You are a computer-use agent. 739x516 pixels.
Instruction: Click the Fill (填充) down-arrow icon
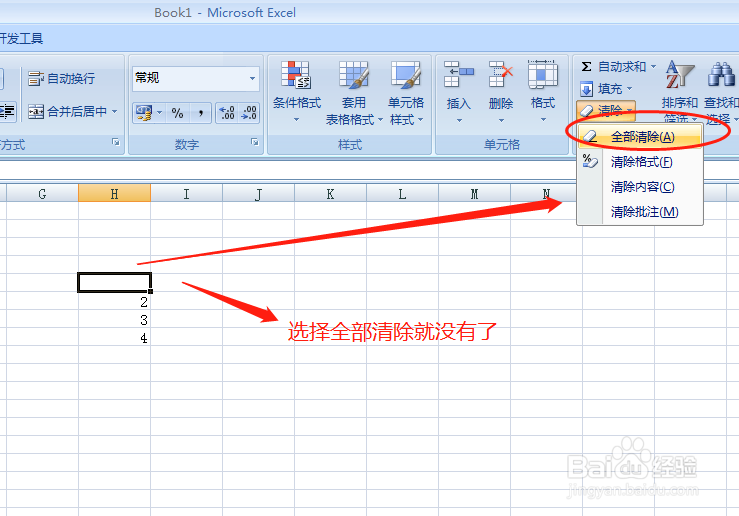coord(586,89)
